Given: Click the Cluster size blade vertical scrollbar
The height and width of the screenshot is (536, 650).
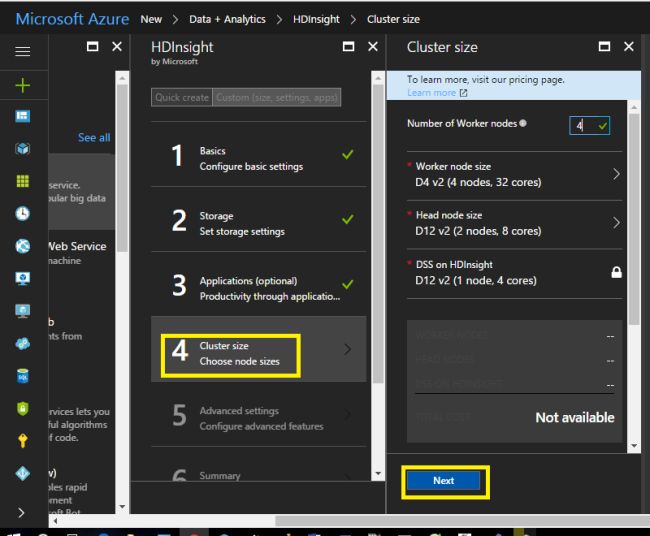Looking at the screenshot, I should [634, 218].
